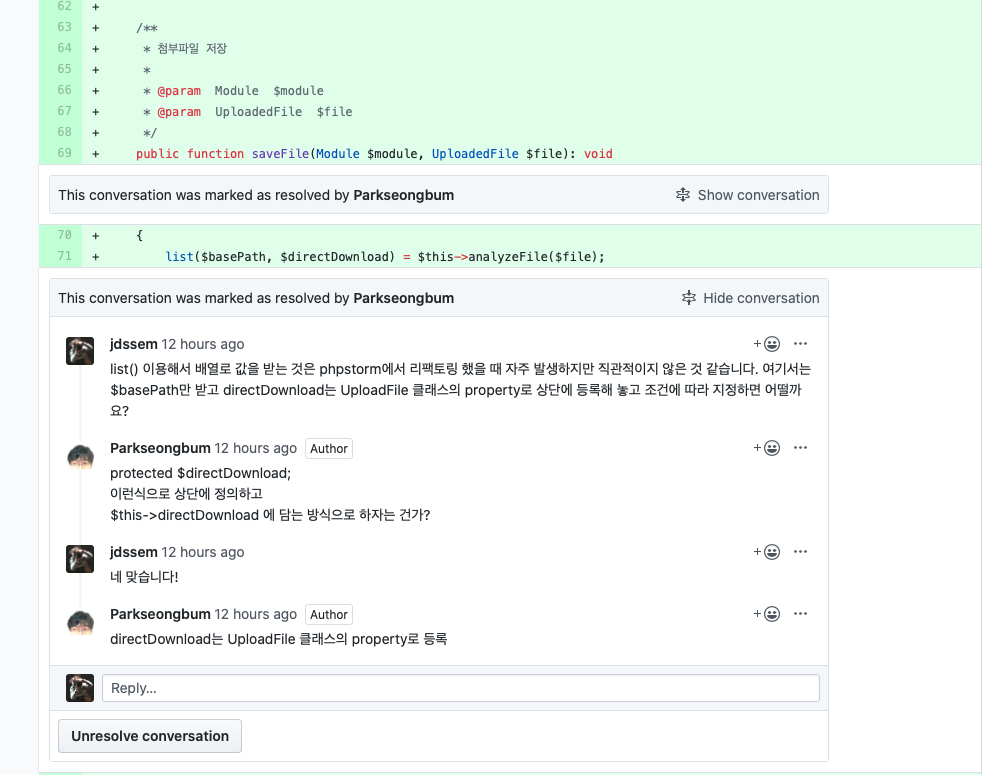This screenshot has height=775, width=992.
Task: Click the Author badge next to Parkseongbum
Action: 328,448
